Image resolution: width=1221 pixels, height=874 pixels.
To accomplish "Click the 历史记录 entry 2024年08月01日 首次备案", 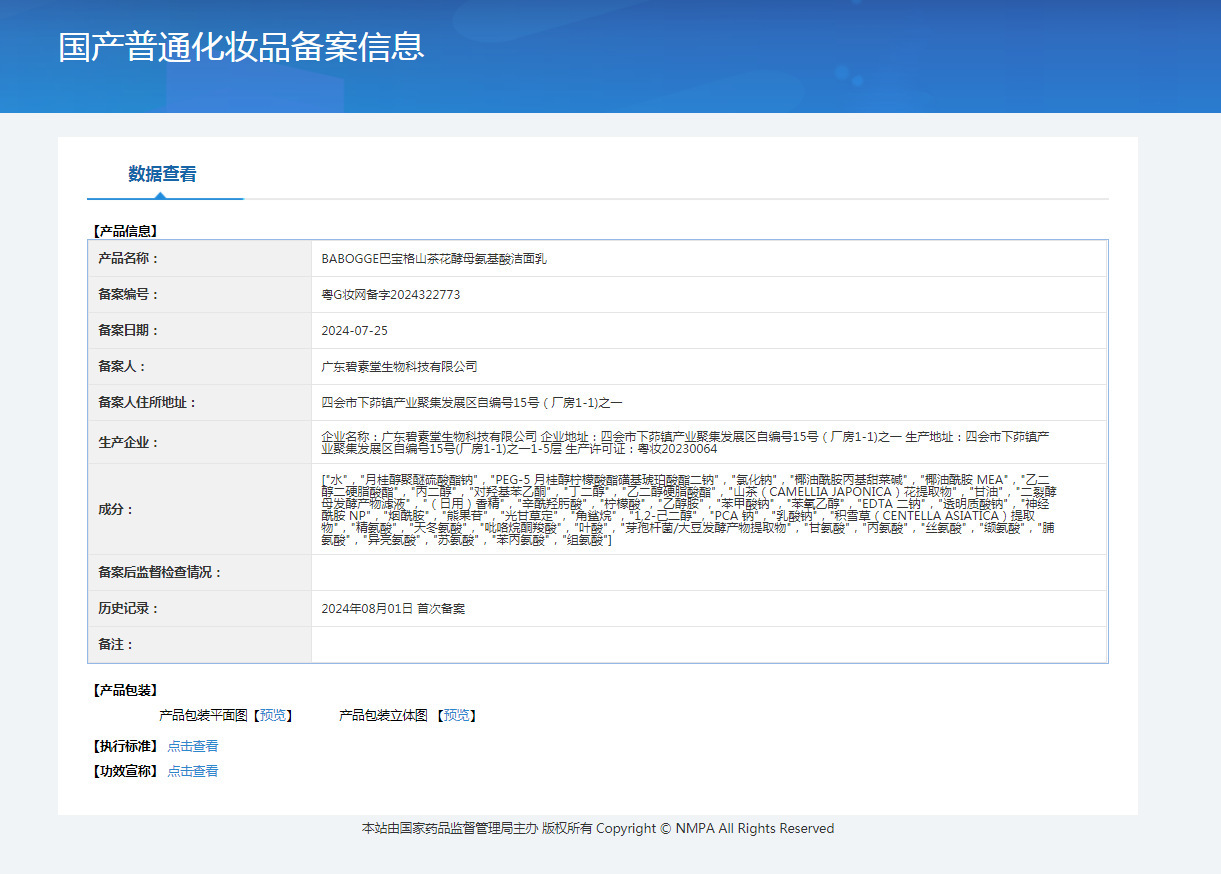I will tap(393, 608).
